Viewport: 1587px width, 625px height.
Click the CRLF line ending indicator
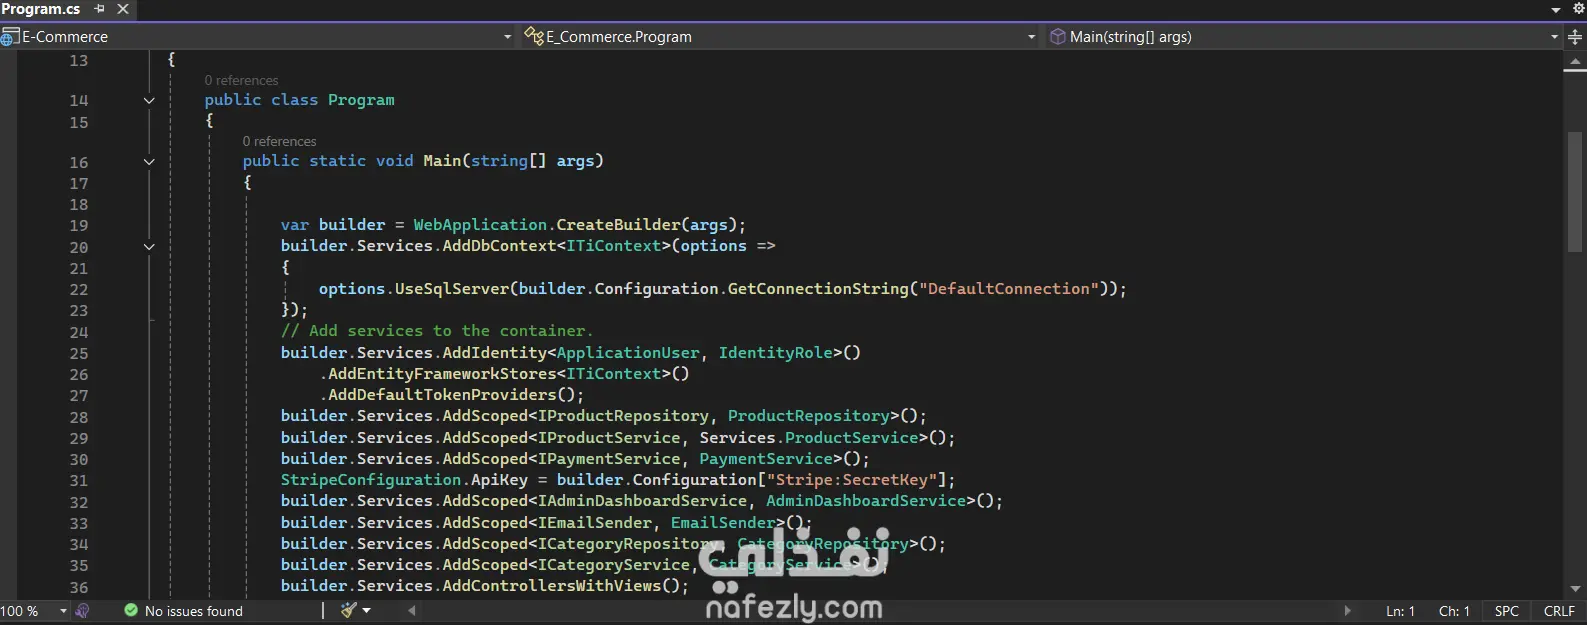(1559, 611)
